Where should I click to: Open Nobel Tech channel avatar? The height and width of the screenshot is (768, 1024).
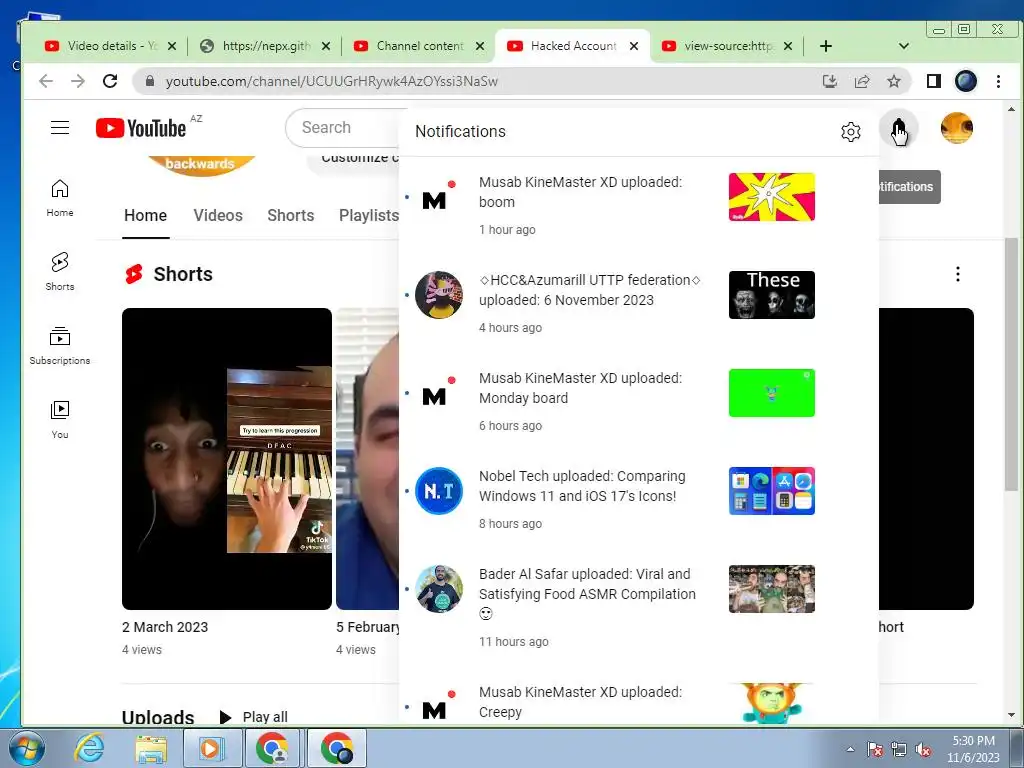[x=439, y=491]
